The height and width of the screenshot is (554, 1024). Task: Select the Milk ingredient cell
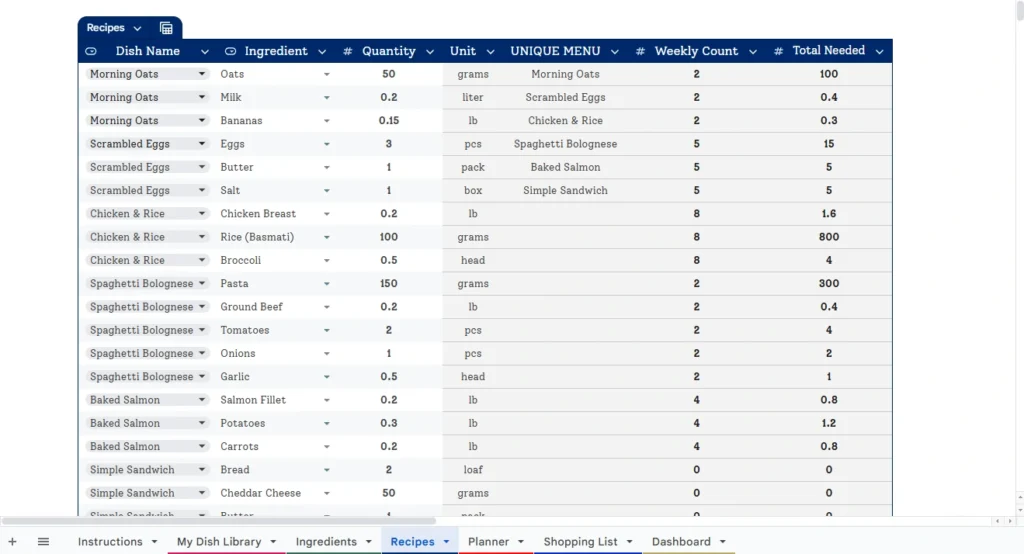pyautogui.click(x=274, y=97)
